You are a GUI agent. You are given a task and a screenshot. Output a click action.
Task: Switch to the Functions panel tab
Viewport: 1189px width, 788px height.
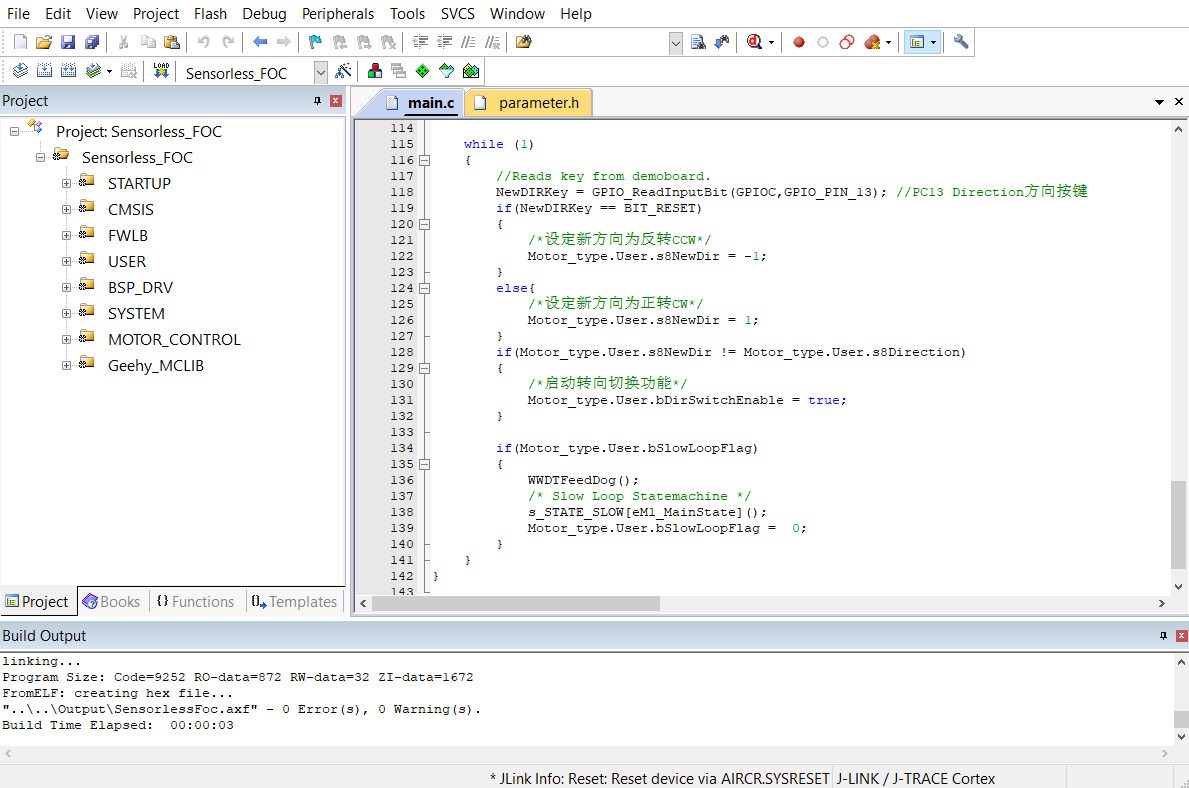(x=195, y=601)
